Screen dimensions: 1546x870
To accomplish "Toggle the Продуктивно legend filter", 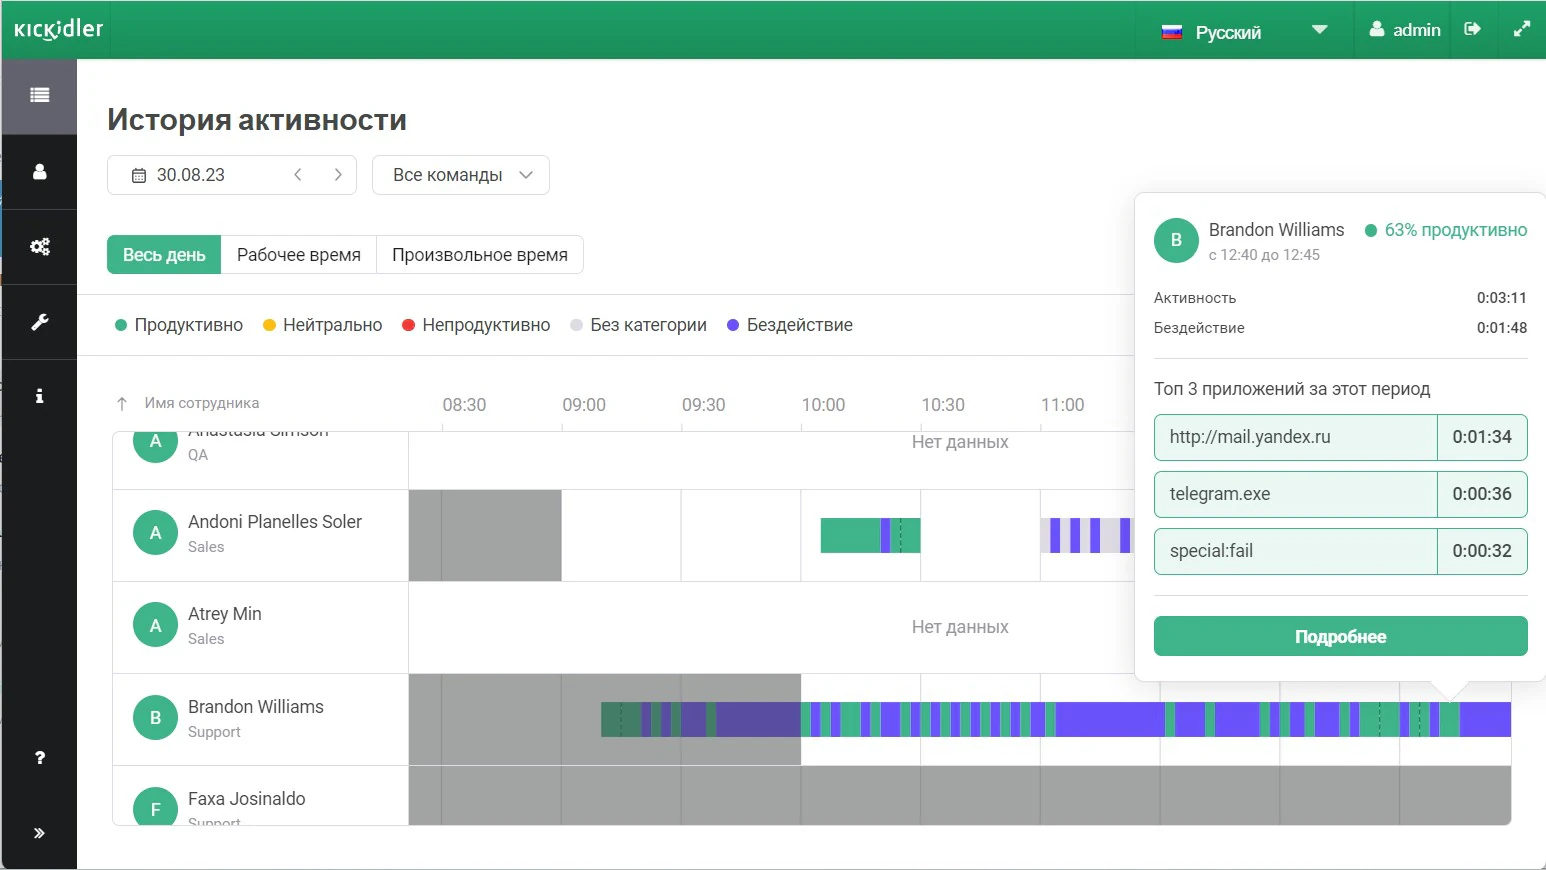I will click(x=179, y=325).
